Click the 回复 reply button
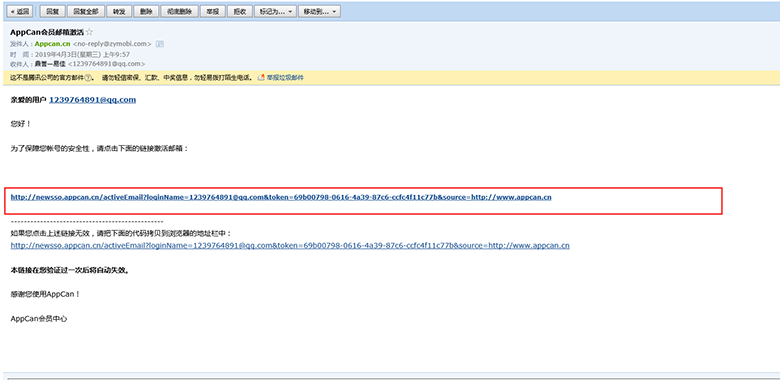The width and height of the screenshot is (780, 380). [51, 11]
